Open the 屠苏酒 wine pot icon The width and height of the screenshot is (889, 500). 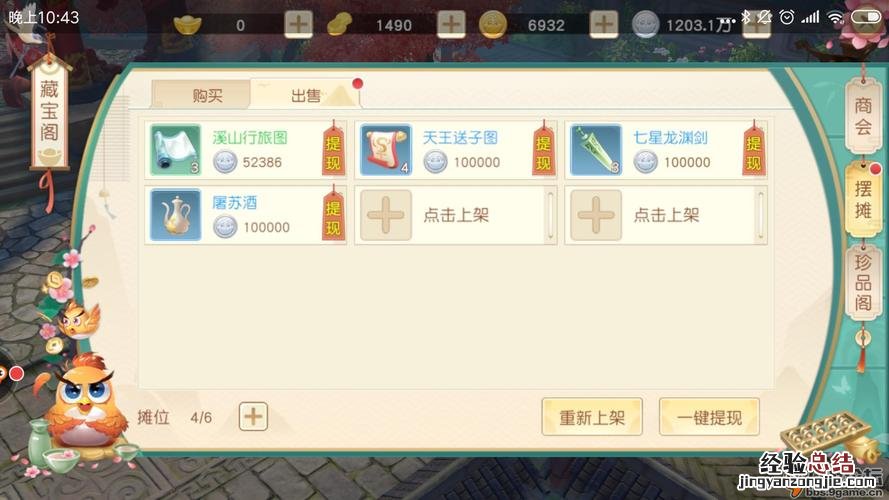click(176, 215)
